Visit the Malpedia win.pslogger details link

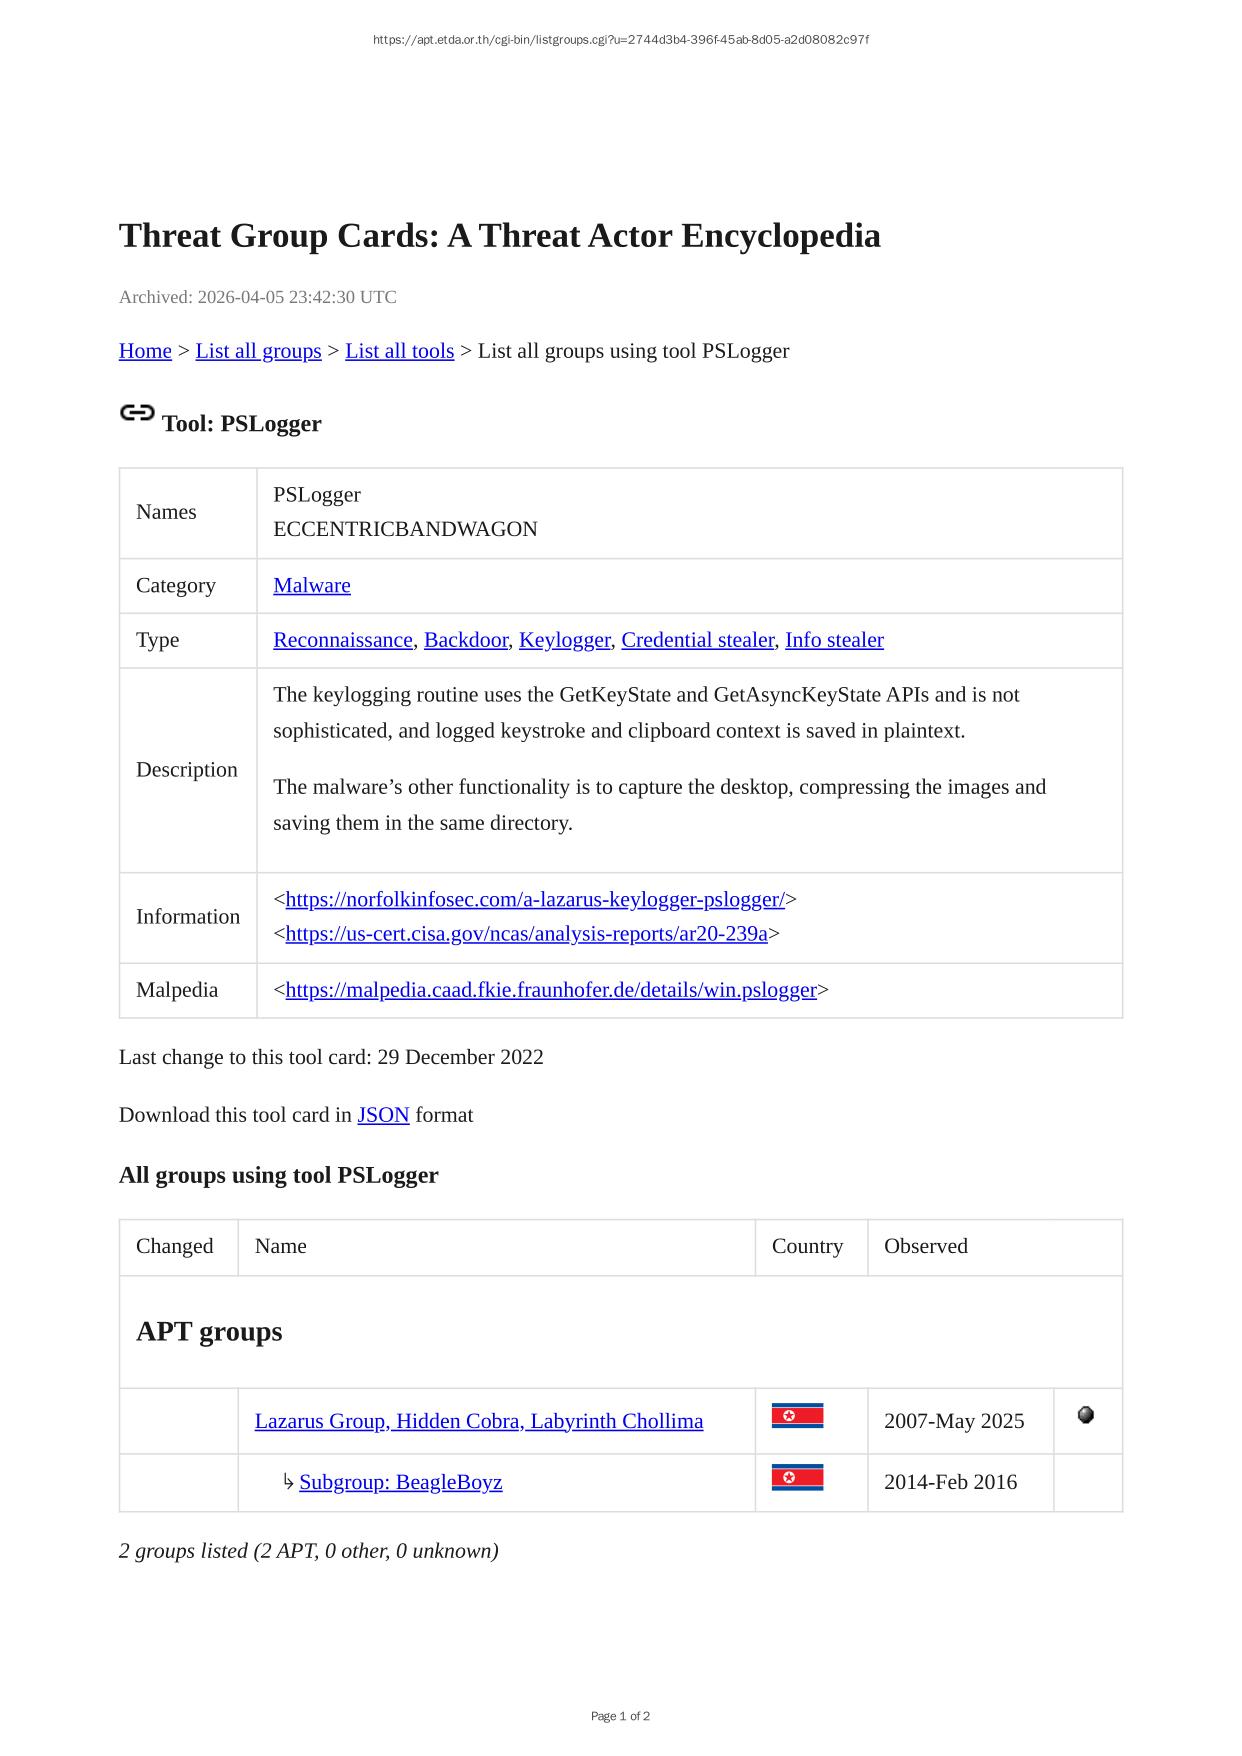551,990
